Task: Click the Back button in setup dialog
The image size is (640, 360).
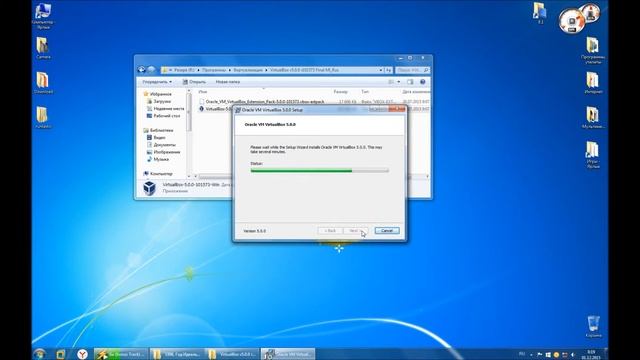Action: click(x=330, y=231)
